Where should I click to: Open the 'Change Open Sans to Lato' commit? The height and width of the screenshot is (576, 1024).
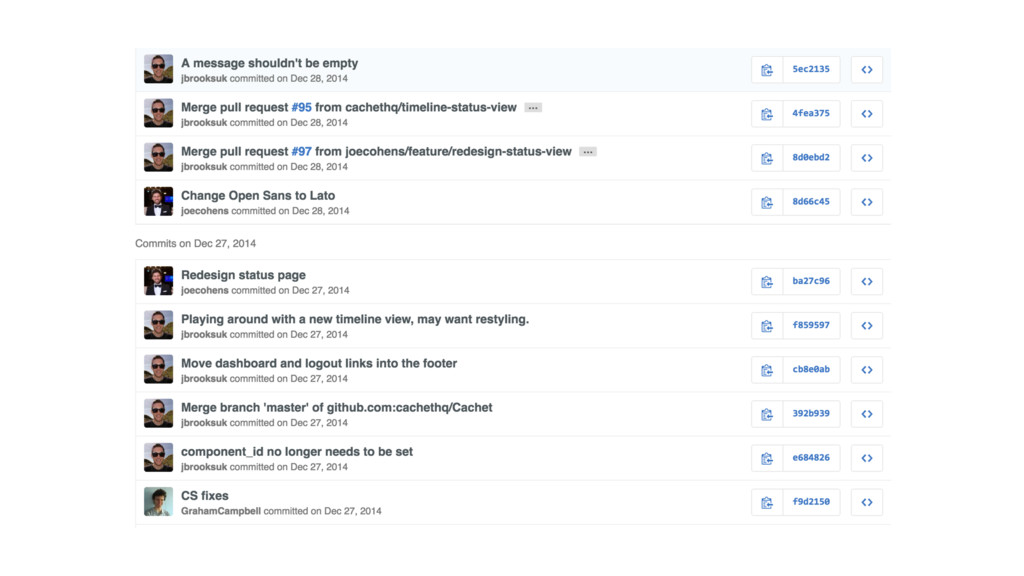258,195
